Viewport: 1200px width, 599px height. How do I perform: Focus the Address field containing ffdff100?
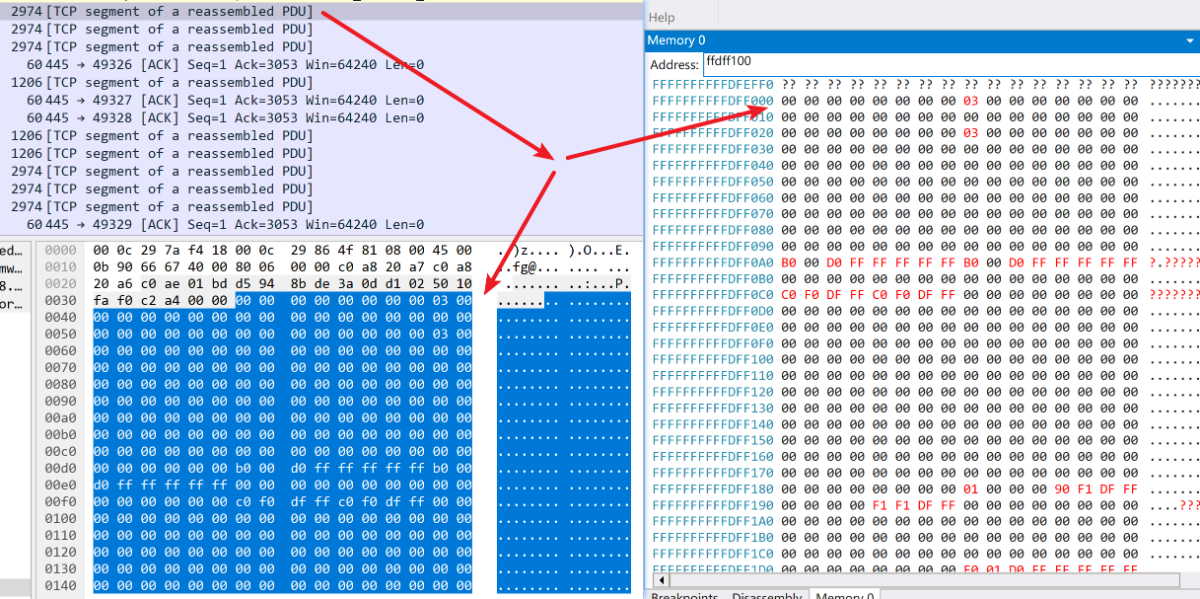pos(950,62)
